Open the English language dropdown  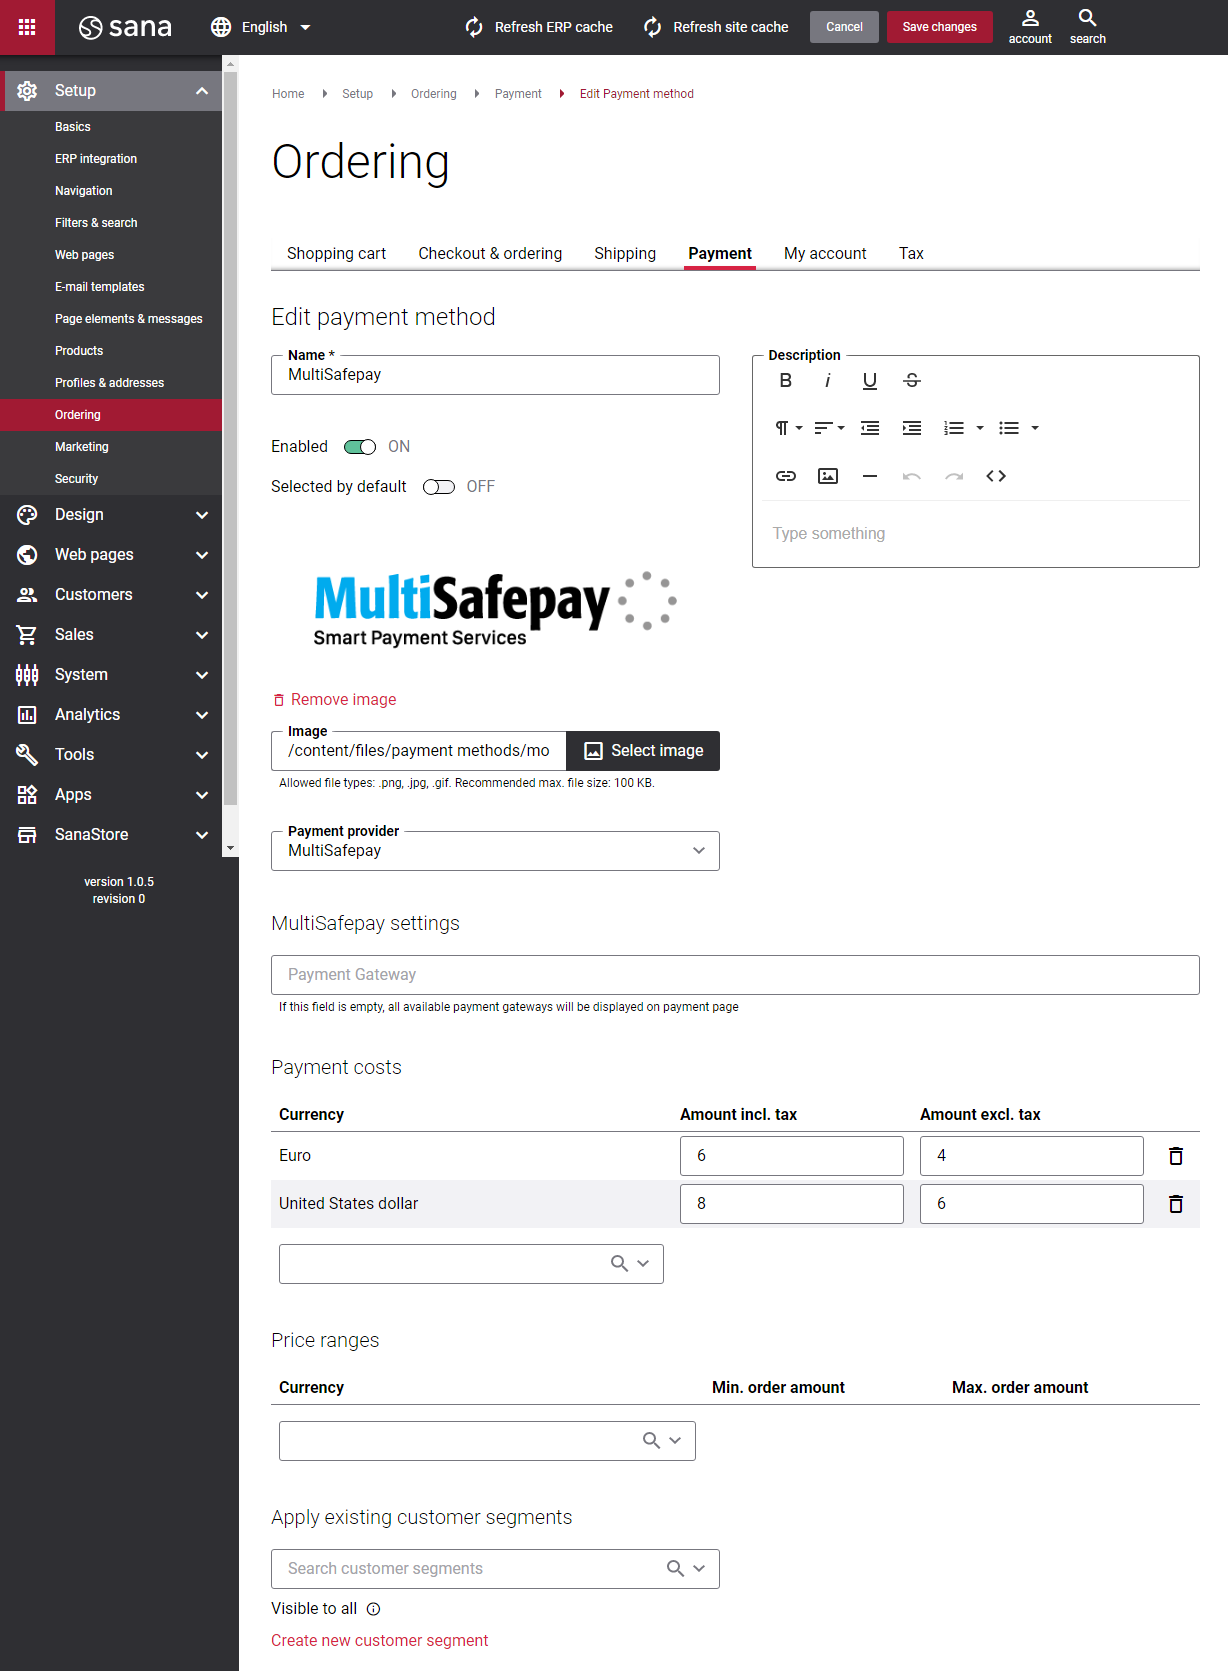(261, 27)
